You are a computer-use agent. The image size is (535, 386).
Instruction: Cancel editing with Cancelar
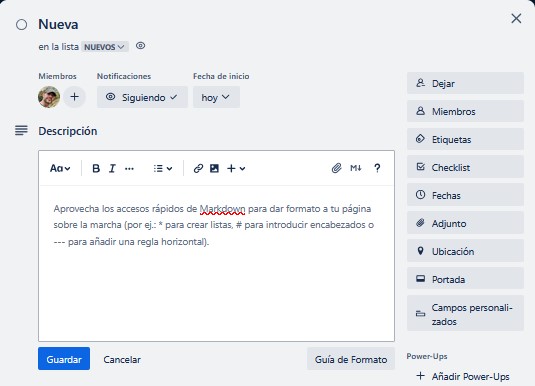[x=122, y=359]
